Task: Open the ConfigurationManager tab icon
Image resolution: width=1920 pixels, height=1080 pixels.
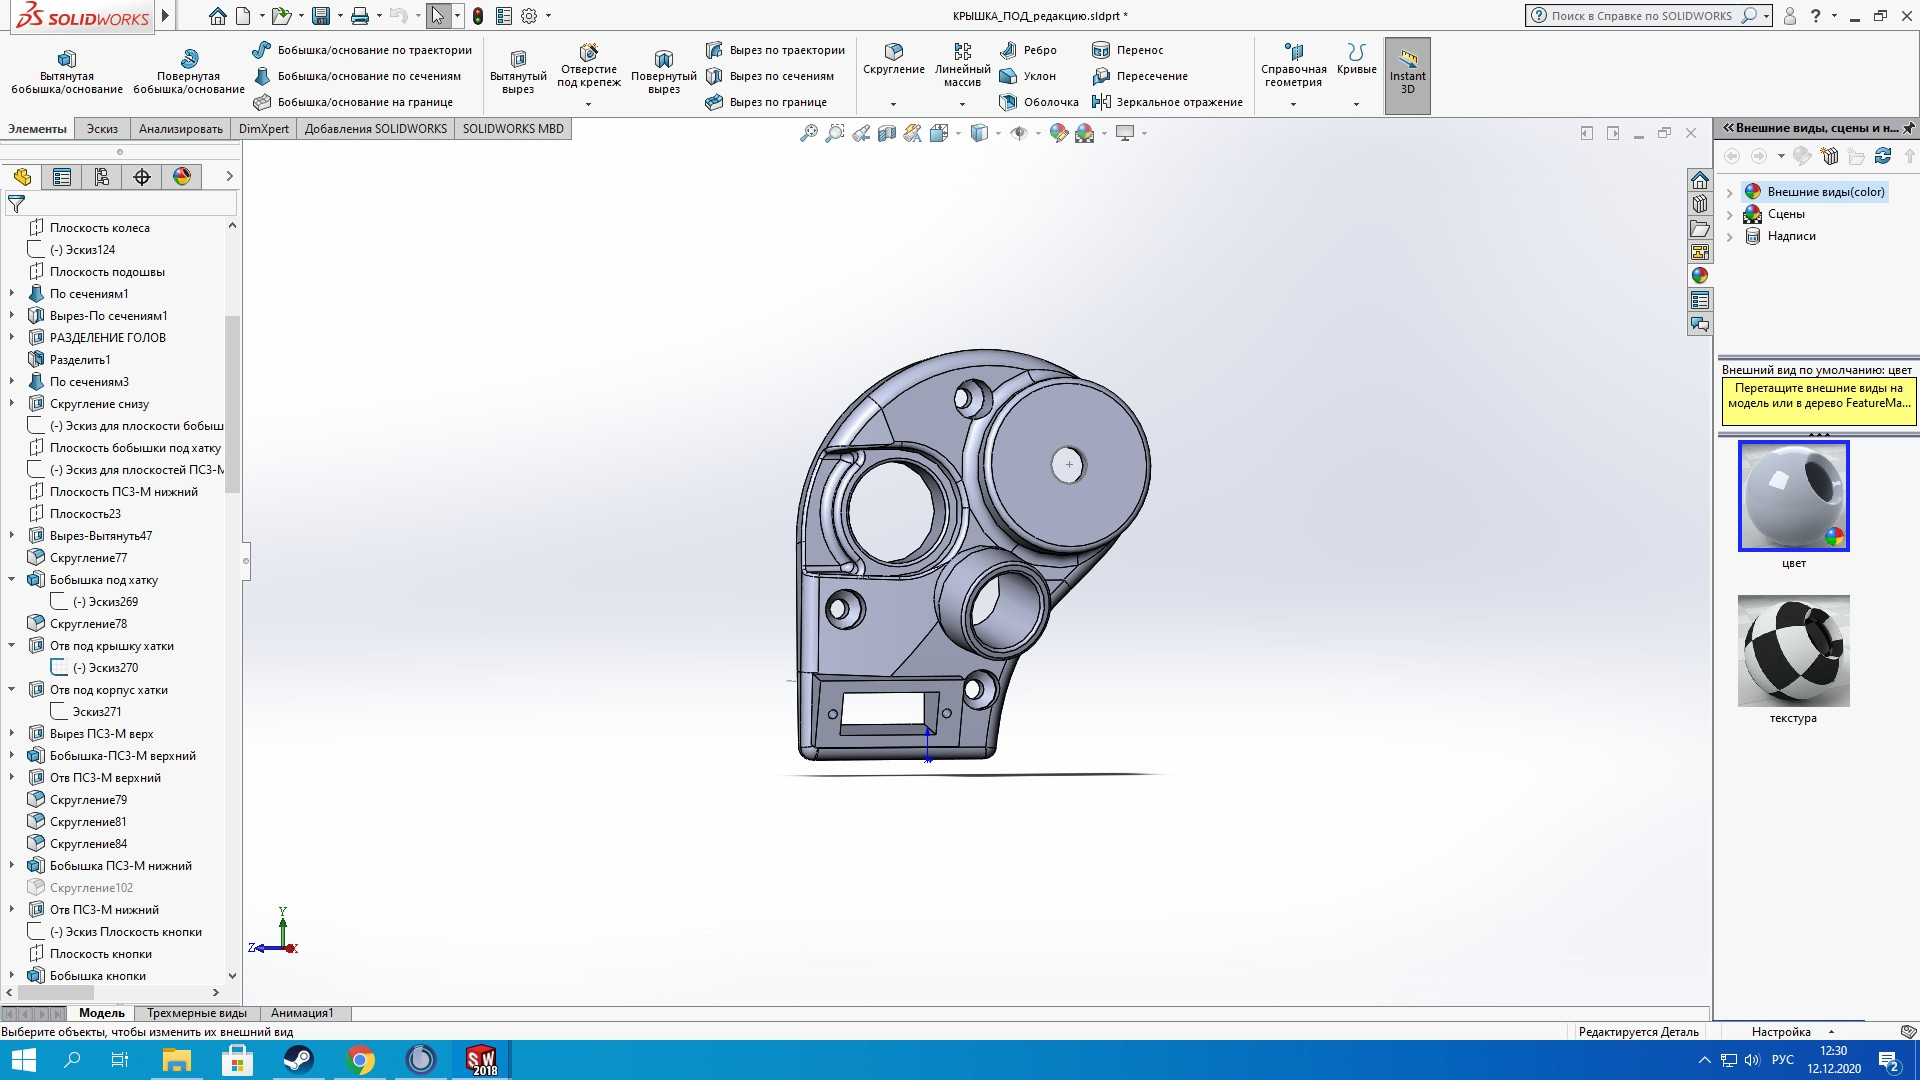Action: tap(102, 177)
